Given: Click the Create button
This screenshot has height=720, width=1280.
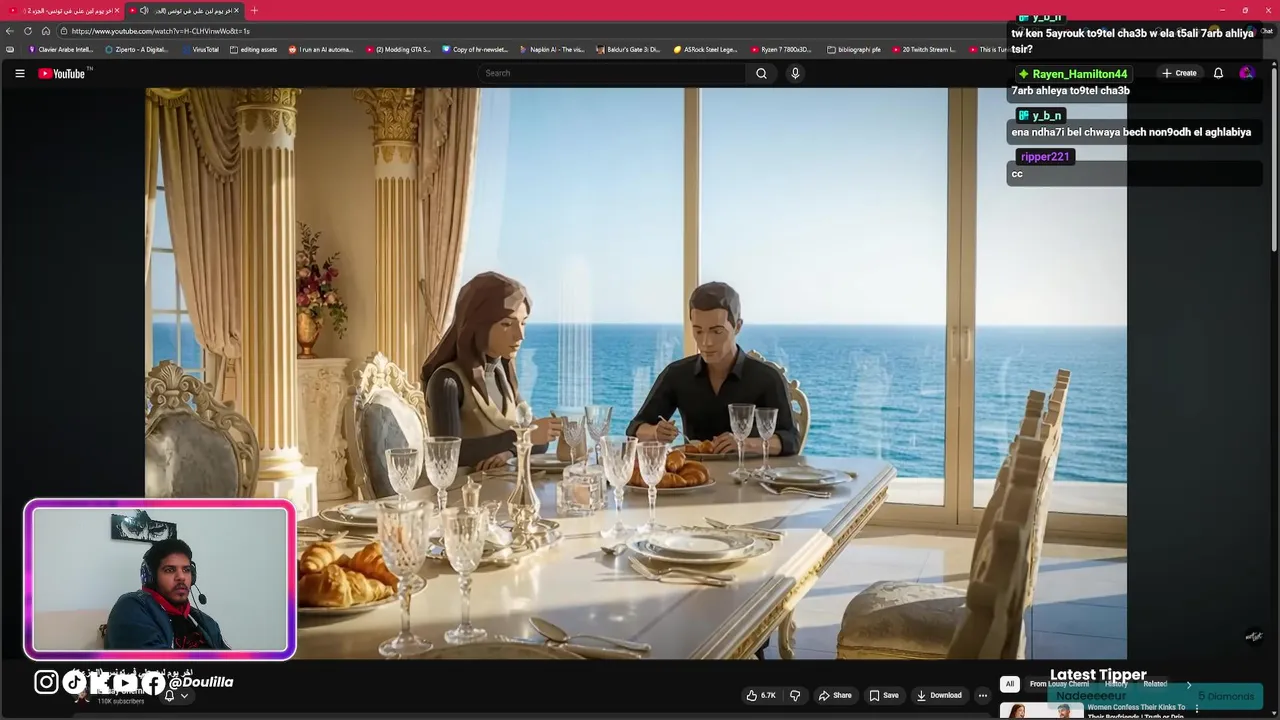Looking at the screenshot, I should pos(1179,73).
